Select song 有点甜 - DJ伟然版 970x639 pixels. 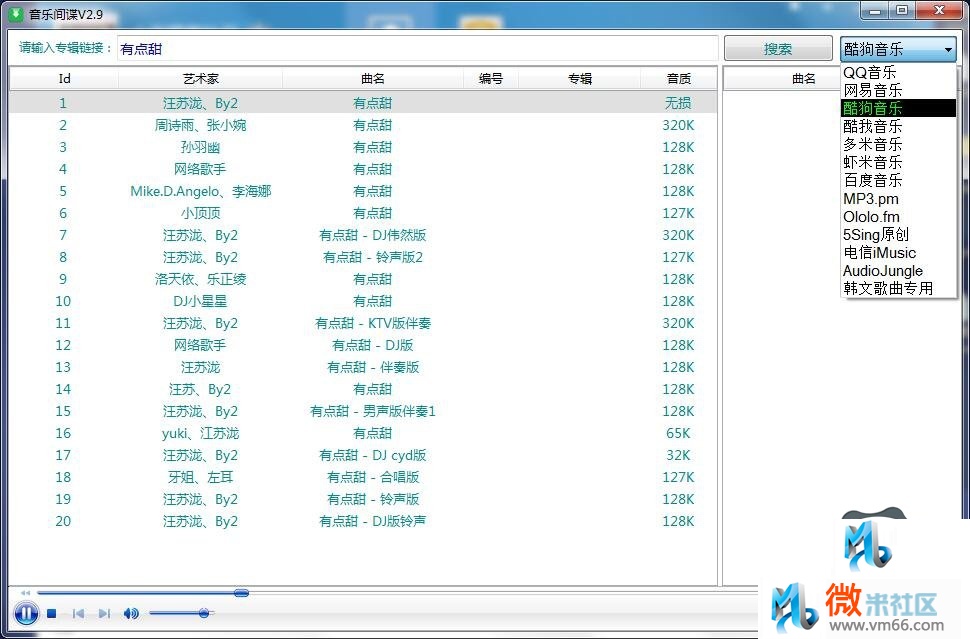(372, 235)
